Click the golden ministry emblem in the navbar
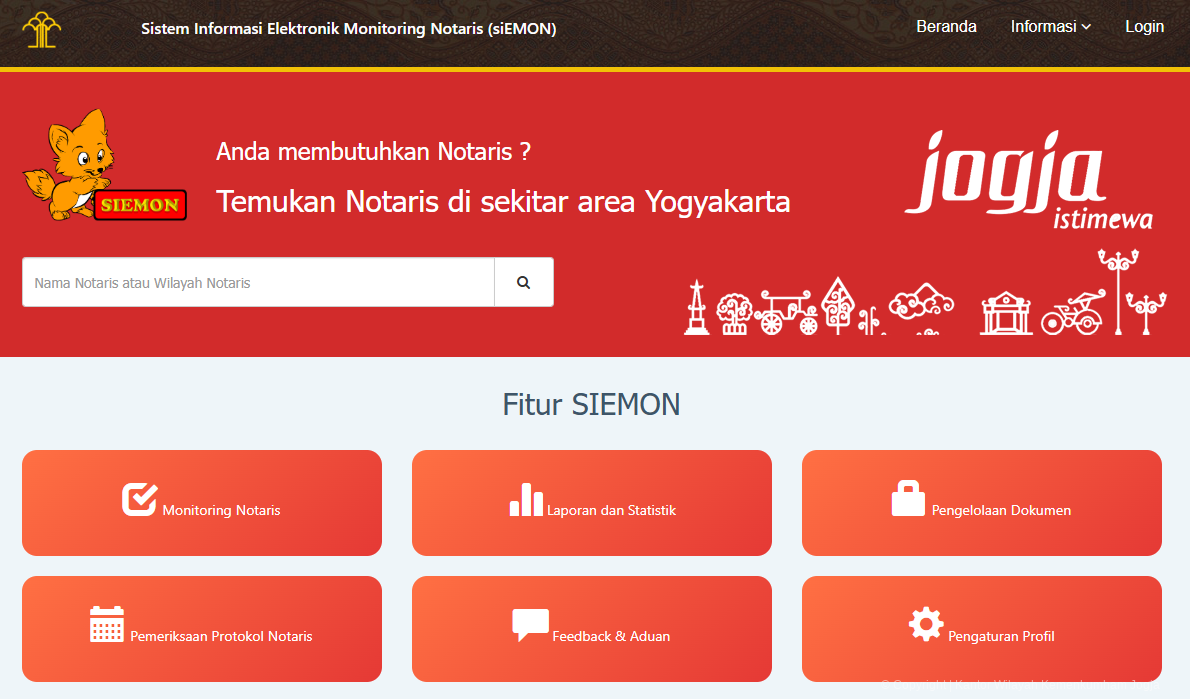1190x699 pixels. point(41,30)
